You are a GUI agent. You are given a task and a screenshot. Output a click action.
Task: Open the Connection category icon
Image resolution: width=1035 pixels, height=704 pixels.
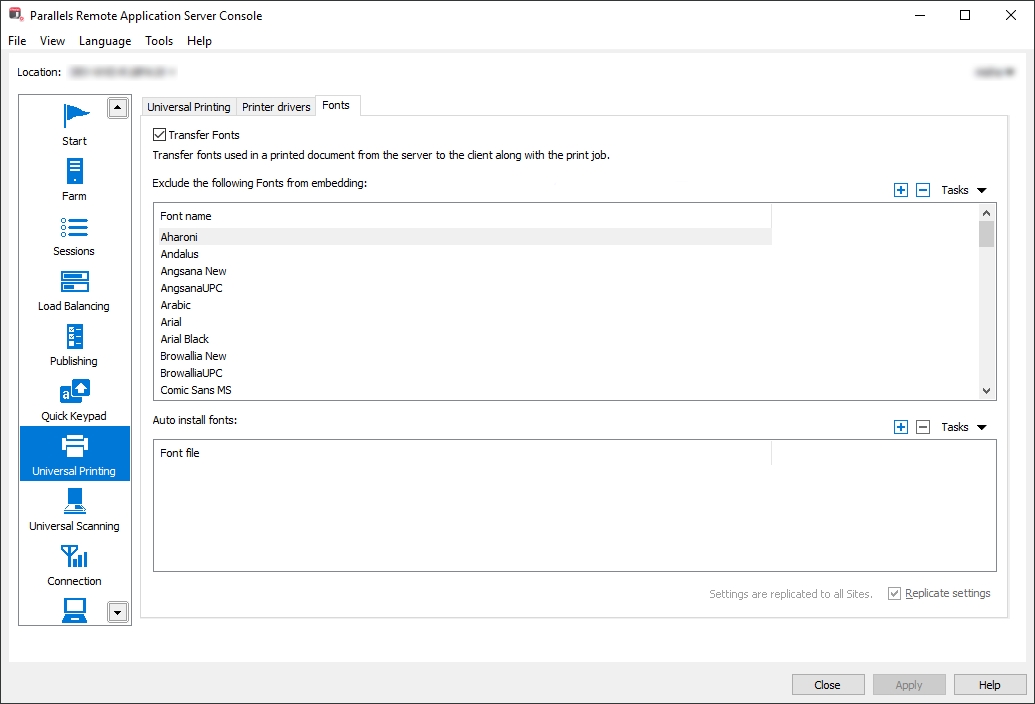coord(74,557)
